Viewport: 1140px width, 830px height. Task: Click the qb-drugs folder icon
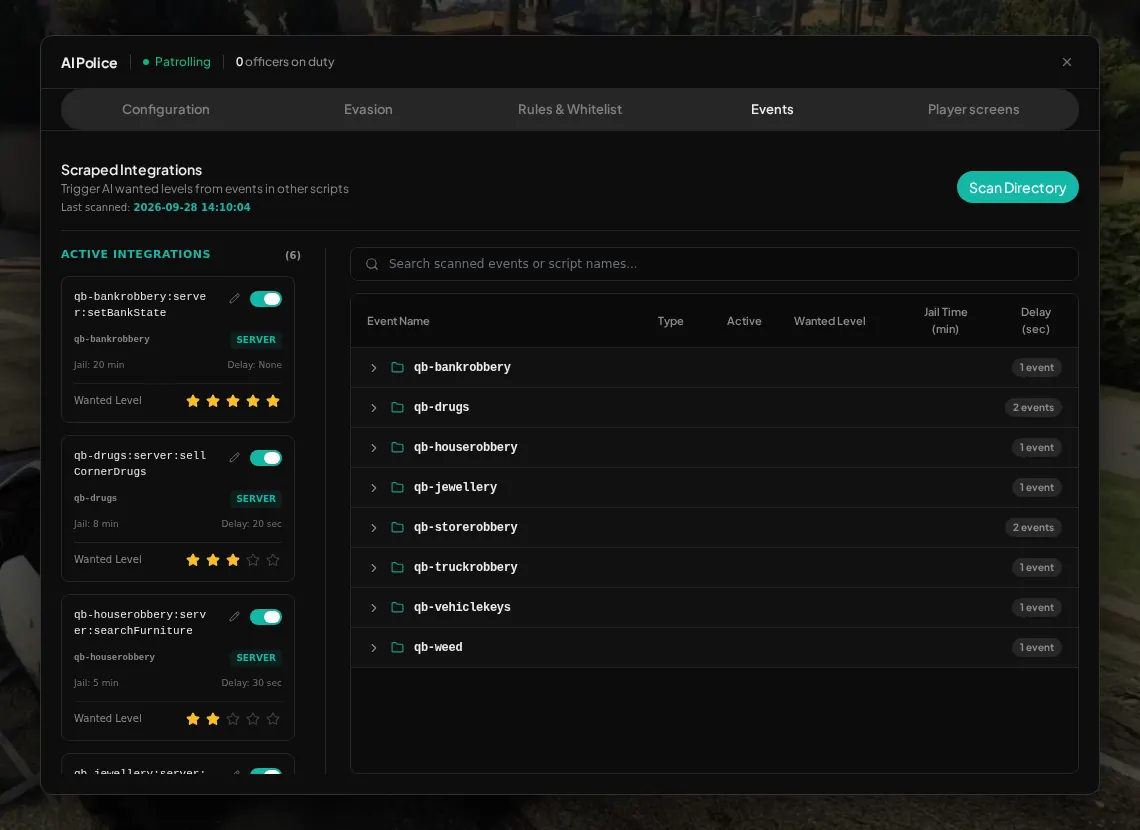pos(397,407)
